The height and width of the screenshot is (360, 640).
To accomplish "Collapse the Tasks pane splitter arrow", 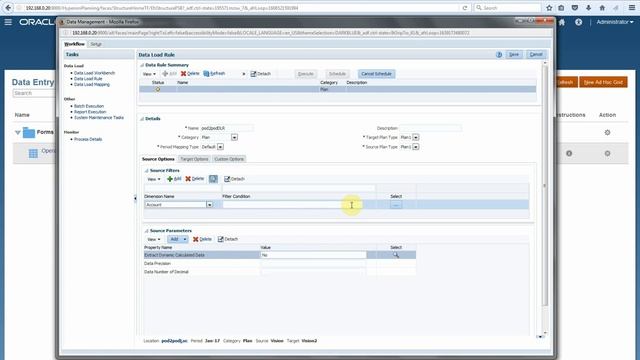I will (x=135, y=198).
